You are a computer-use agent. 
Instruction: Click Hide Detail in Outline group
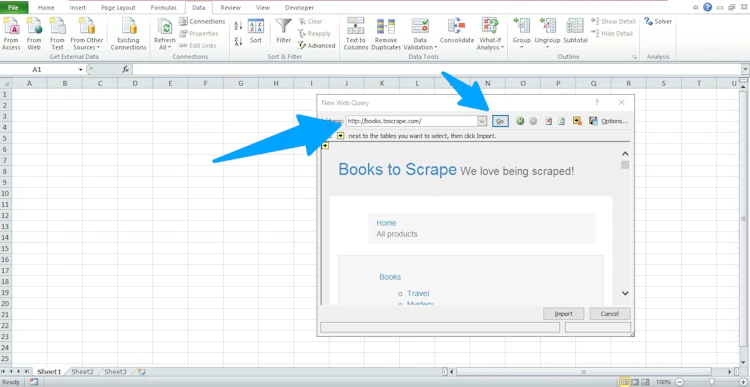[x=612, y=33]
